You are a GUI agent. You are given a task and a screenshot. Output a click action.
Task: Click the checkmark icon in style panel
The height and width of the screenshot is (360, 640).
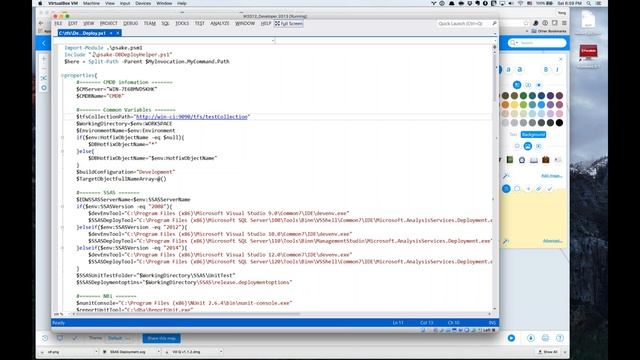(x=550, y=189)
